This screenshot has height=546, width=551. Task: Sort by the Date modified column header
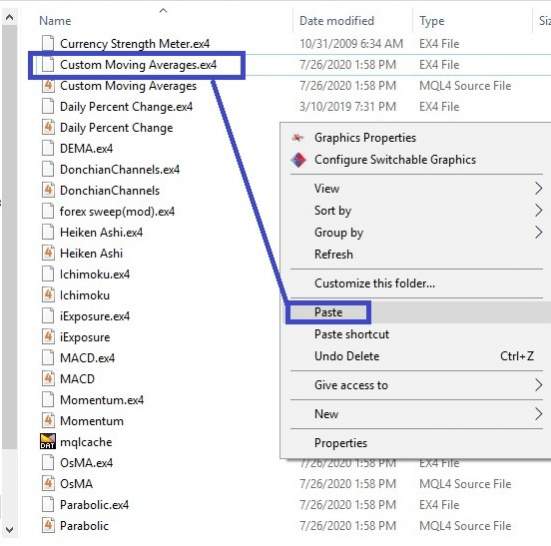click(336, 21)
